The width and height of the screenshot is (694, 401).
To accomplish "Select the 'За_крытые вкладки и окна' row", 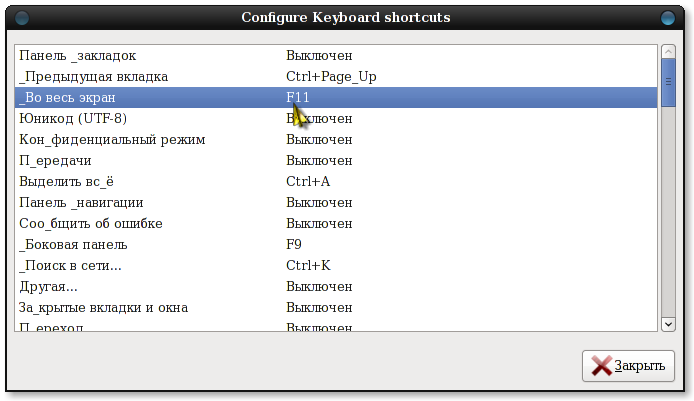I will pyautogui.click(x=336, y=308).
